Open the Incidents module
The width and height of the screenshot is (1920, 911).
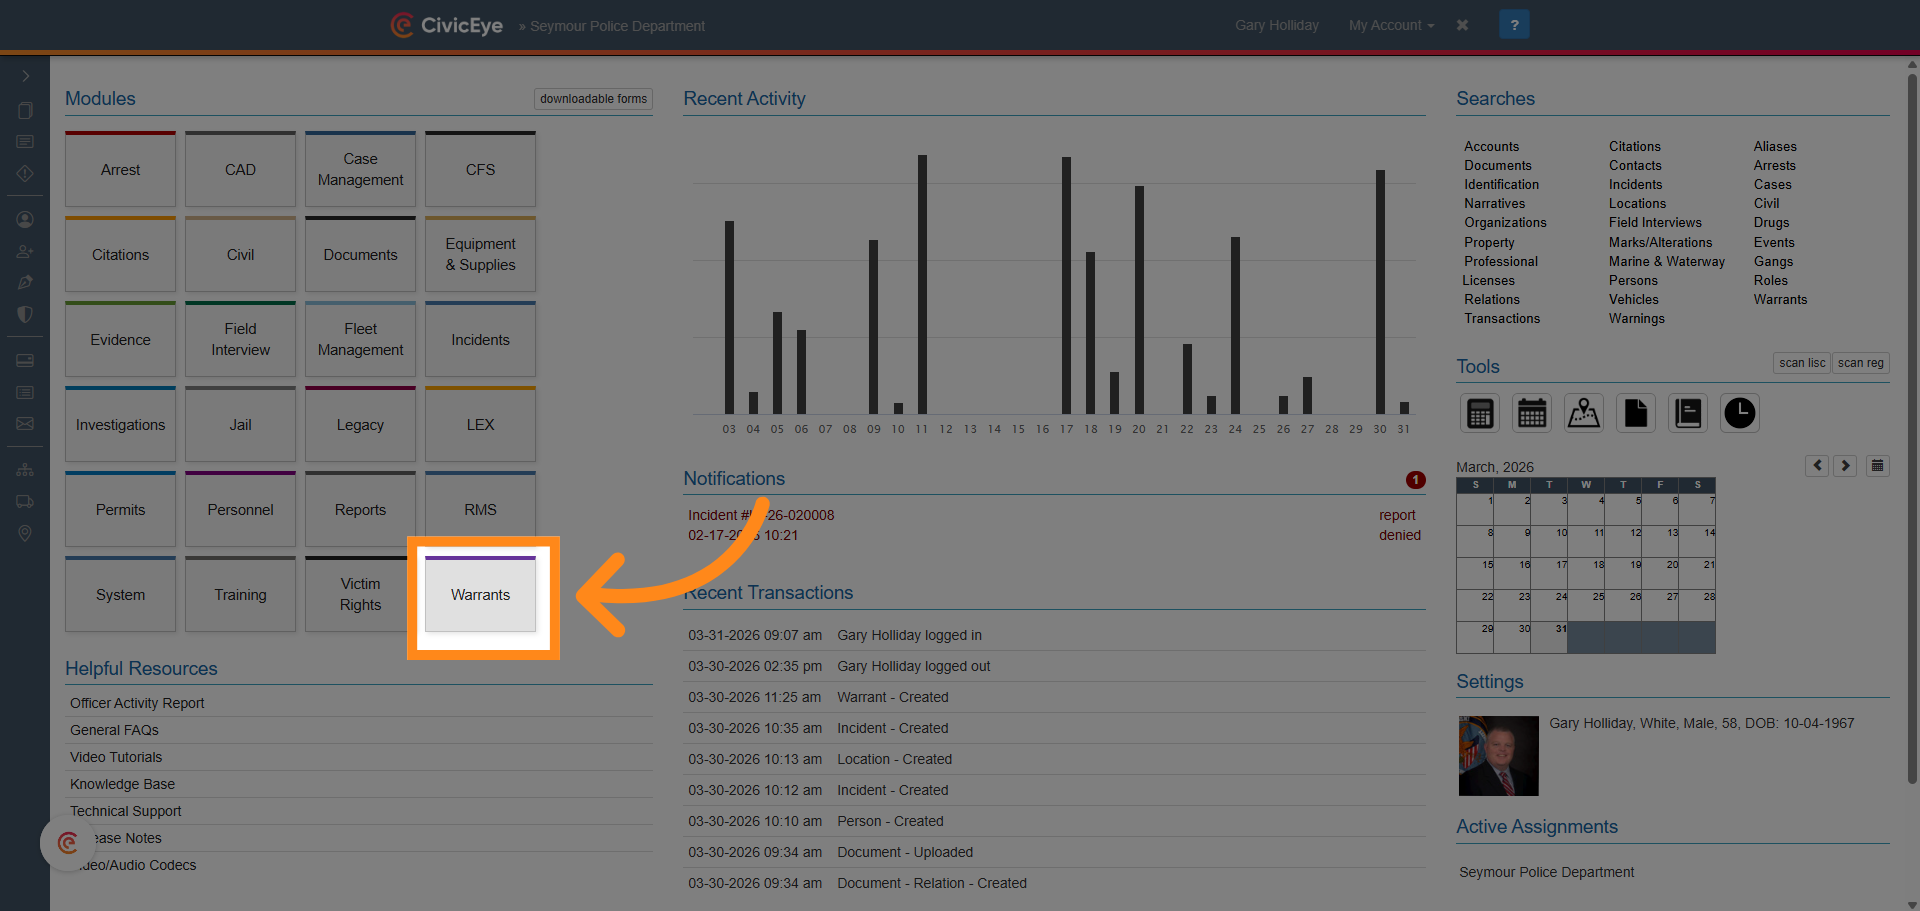pos(481,339)
